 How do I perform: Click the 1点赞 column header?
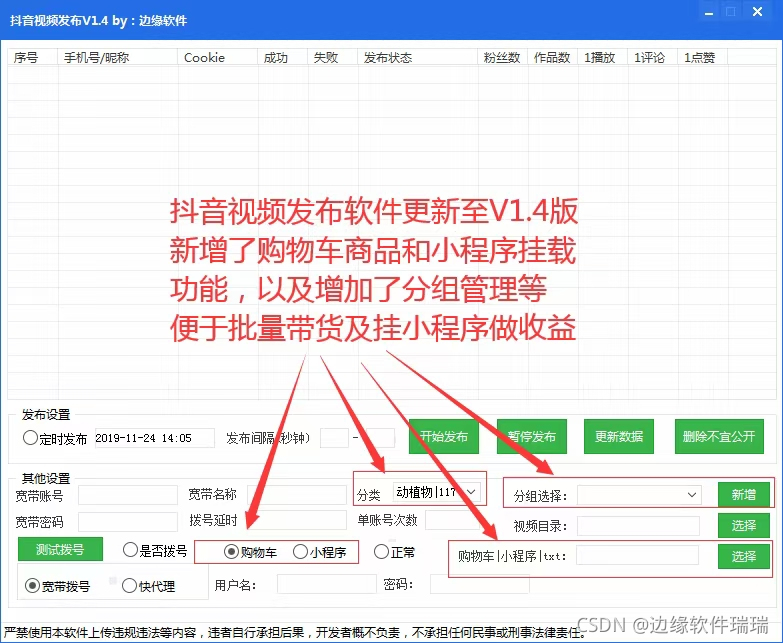pos(702,57)
